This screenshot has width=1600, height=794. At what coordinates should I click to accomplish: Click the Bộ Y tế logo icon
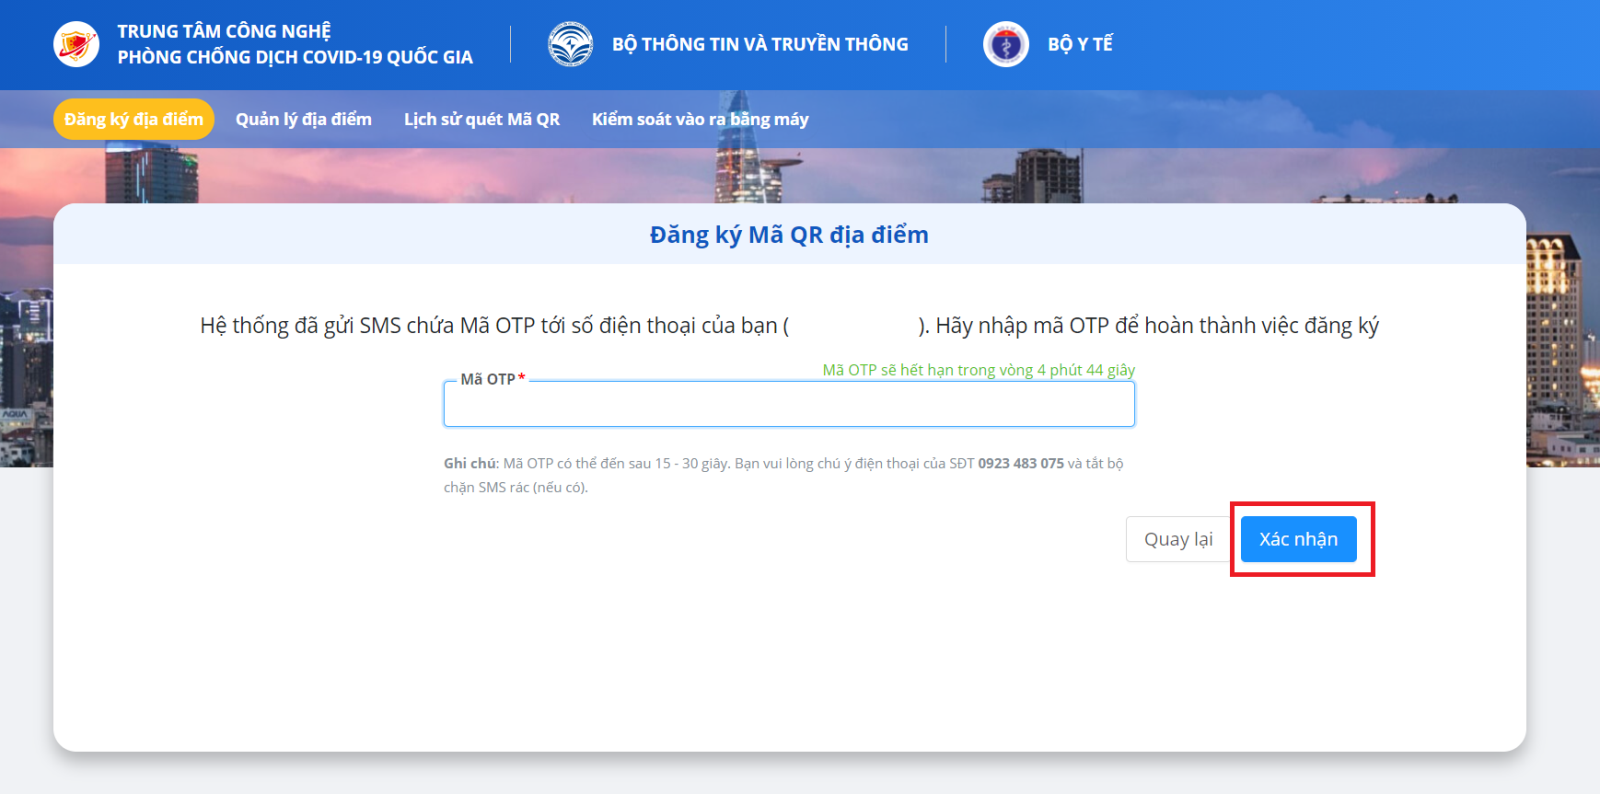point(1006,44)
